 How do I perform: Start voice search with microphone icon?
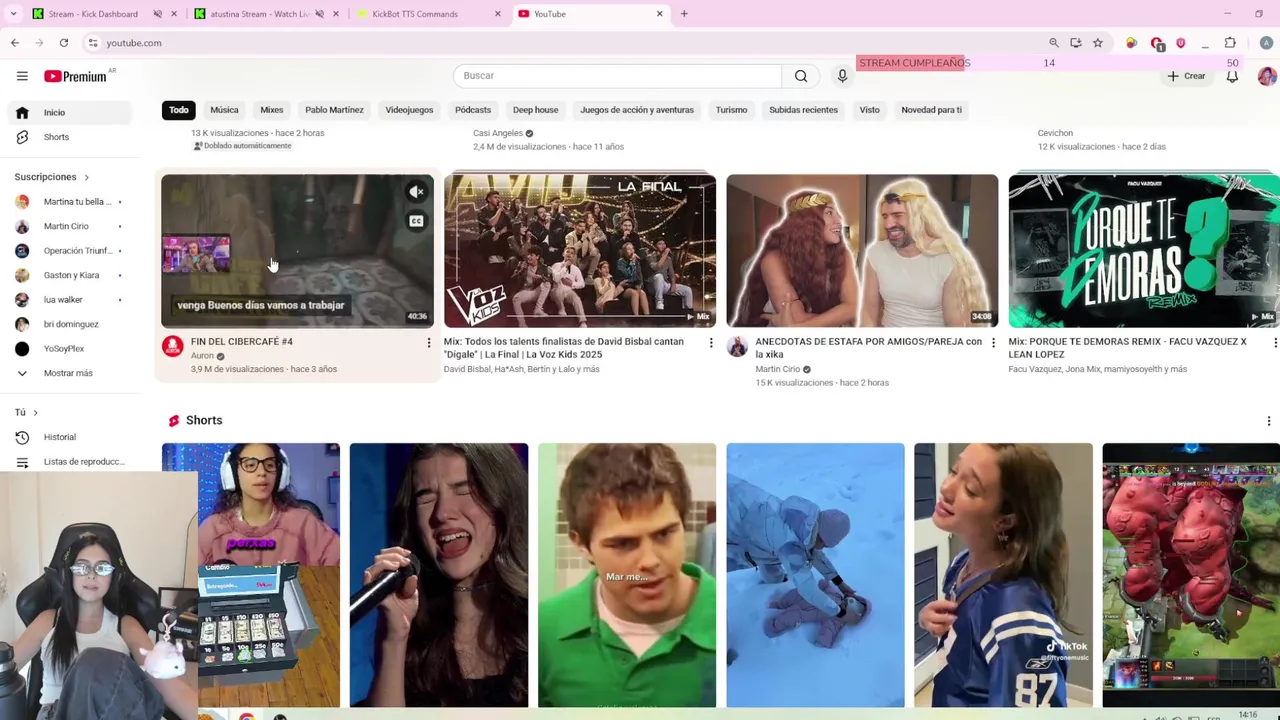[842, 76]
